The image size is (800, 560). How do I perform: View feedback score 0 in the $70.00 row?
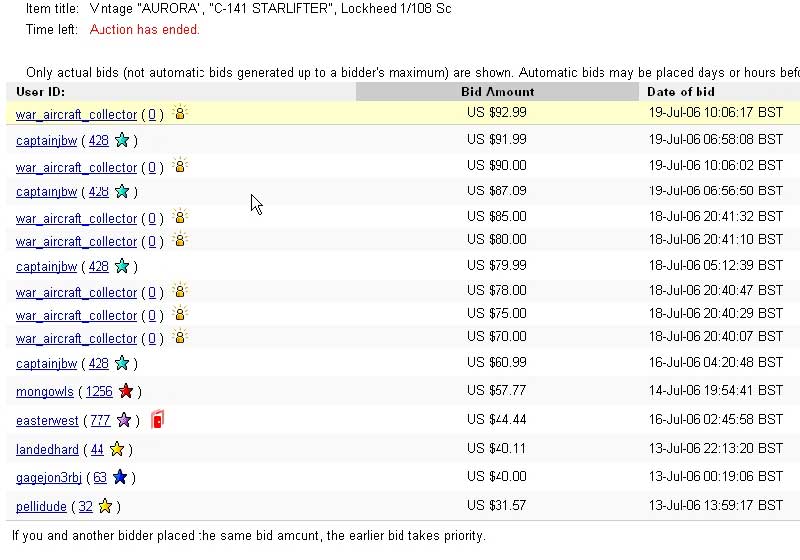[152, 339]
